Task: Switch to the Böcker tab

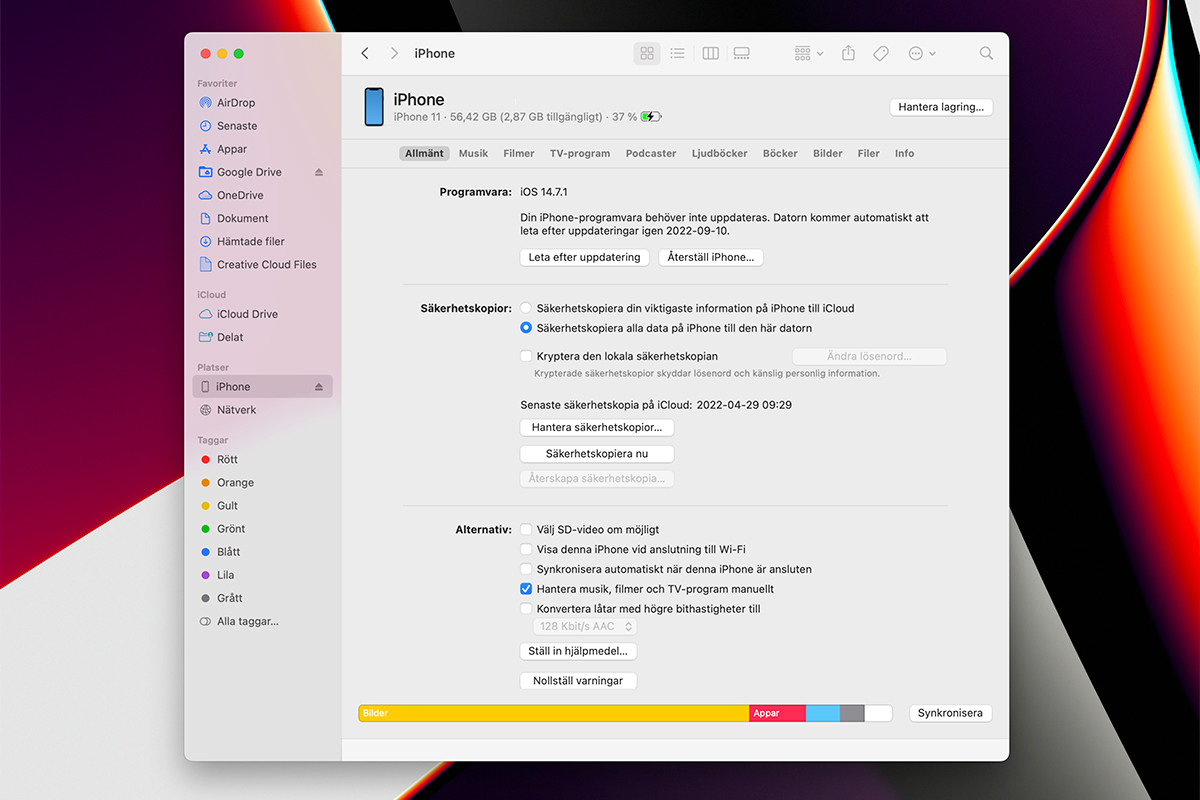Action: [x=780, y=154]
